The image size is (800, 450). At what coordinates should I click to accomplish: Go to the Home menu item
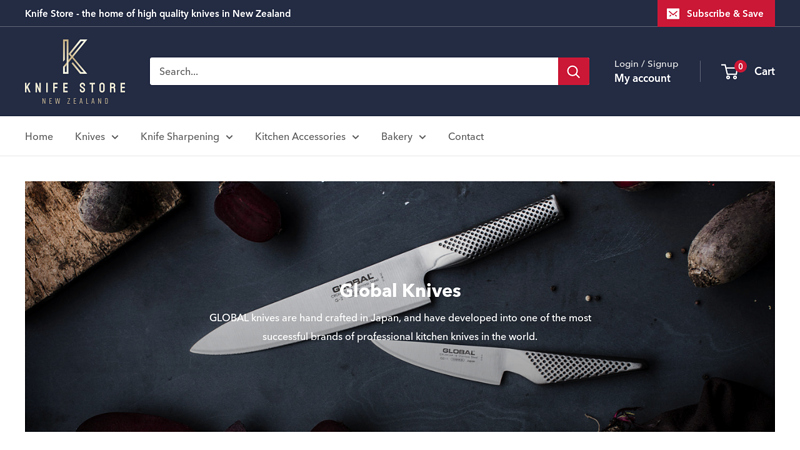(x=39, y=137)
